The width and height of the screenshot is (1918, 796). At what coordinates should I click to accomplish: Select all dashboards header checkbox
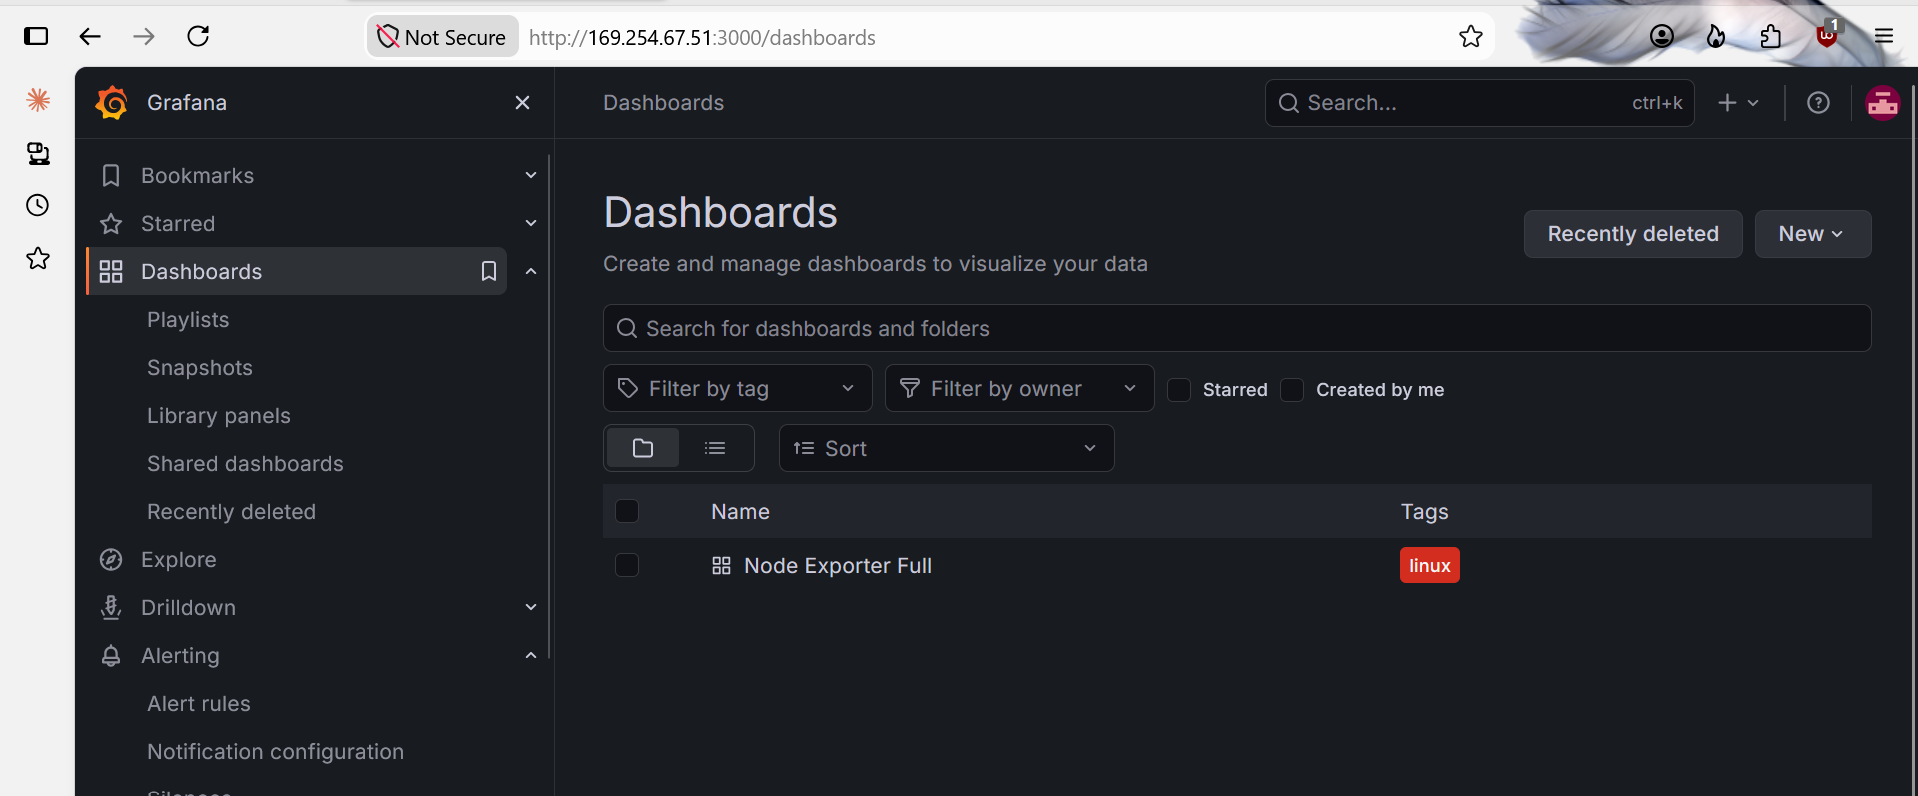[627, 511]
